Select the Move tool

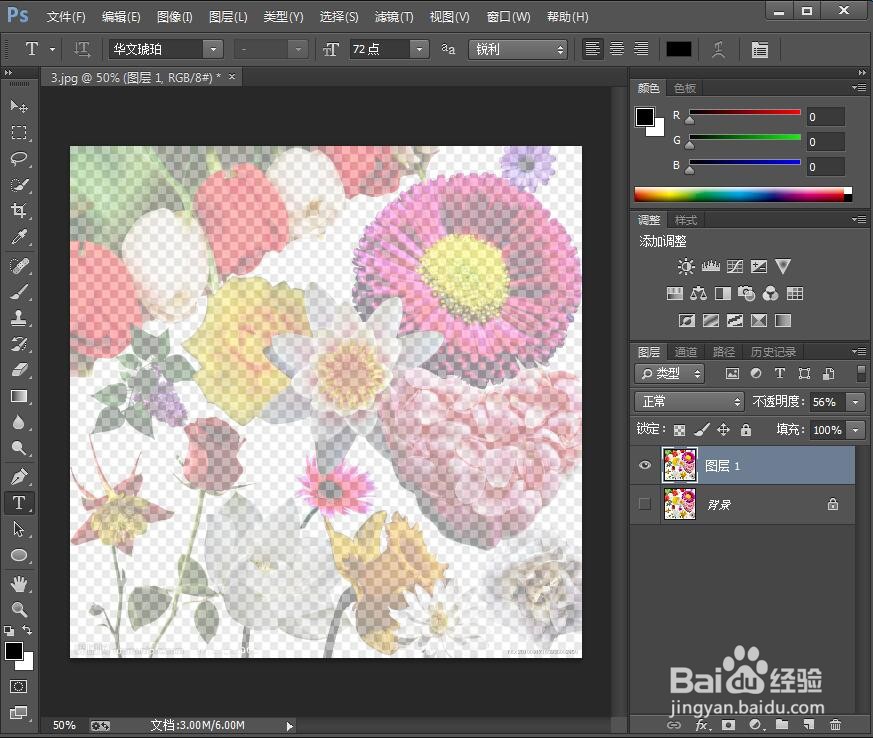point(18,106)
